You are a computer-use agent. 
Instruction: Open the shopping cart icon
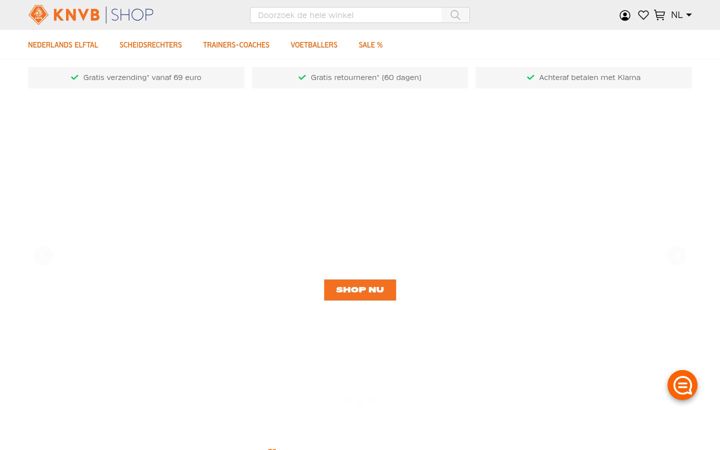click(x=659, y=15)
